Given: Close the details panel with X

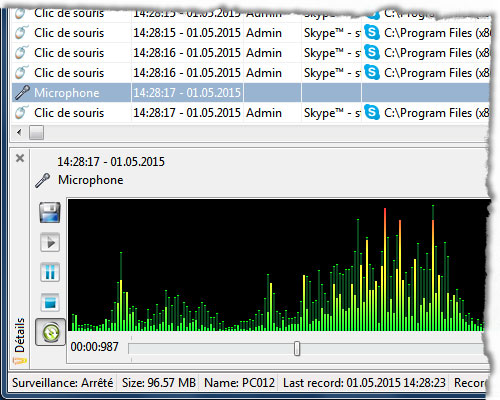Looking at the screenshot, I should click(x=20, y=158).
